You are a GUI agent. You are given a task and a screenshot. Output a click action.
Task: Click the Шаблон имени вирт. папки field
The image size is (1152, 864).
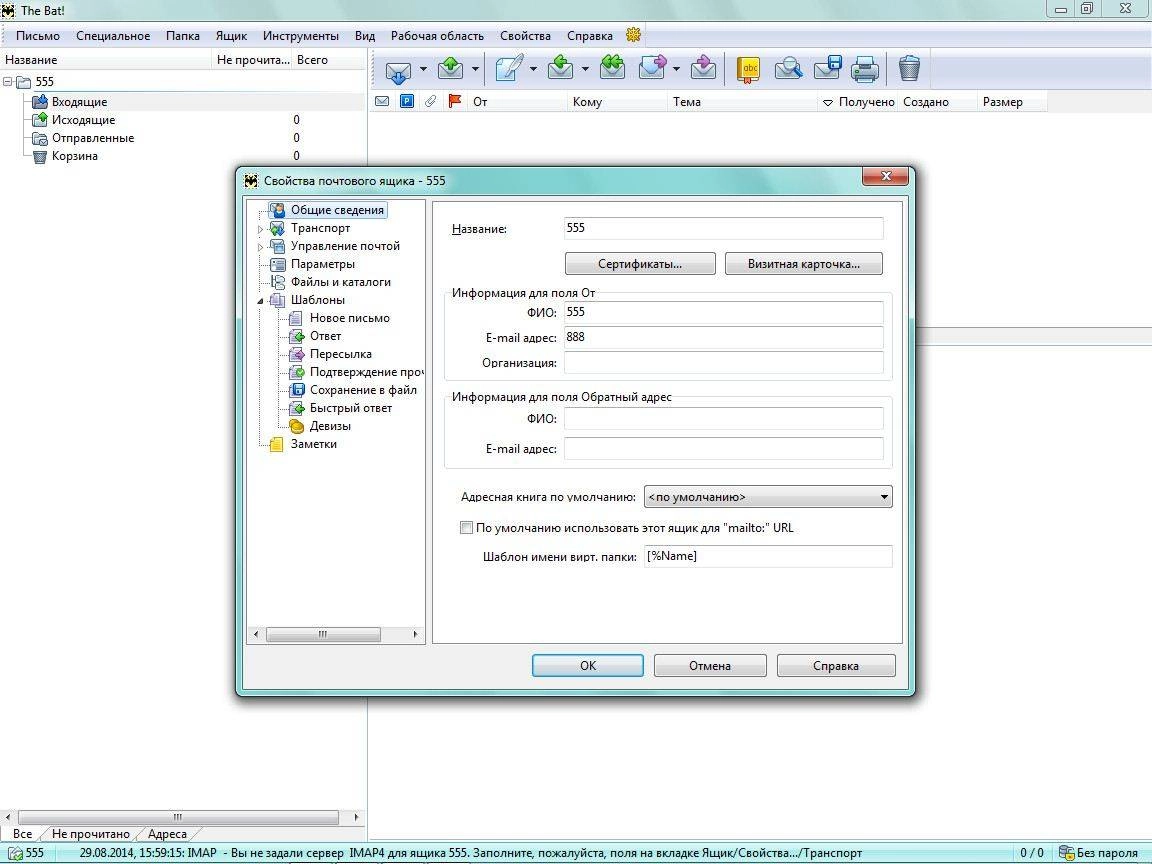[x=768, y=556]
